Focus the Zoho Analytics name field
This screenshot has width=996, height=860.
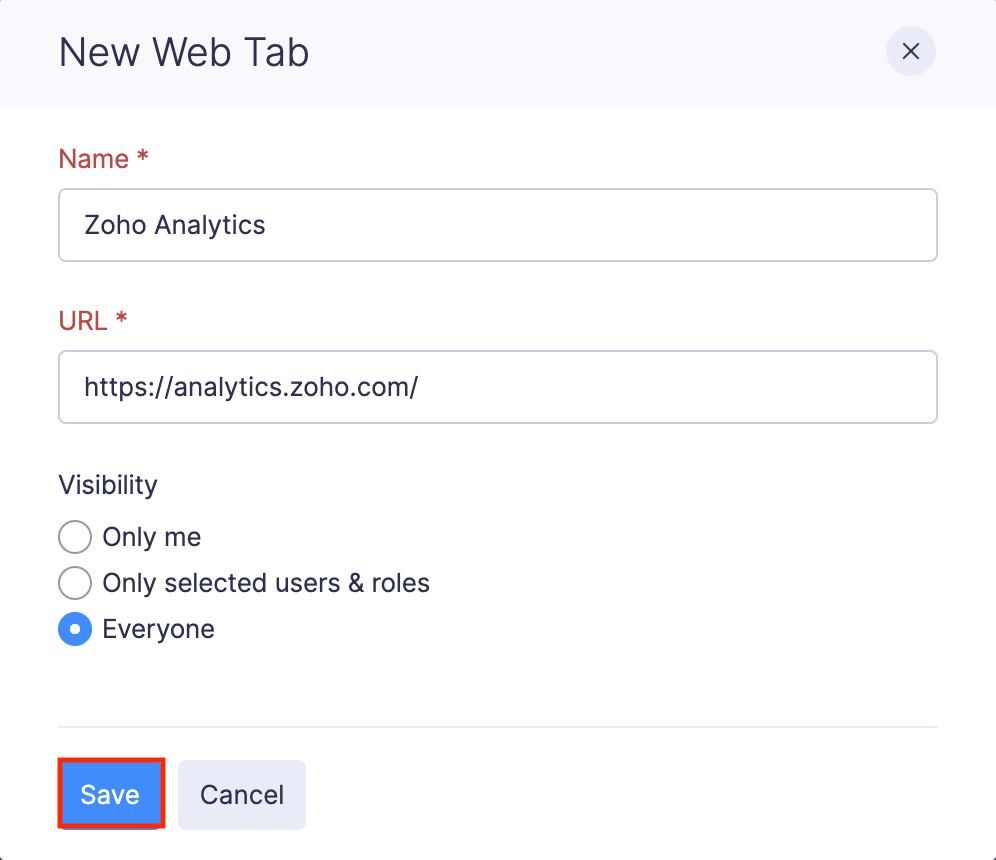click(x=498, y=225)
